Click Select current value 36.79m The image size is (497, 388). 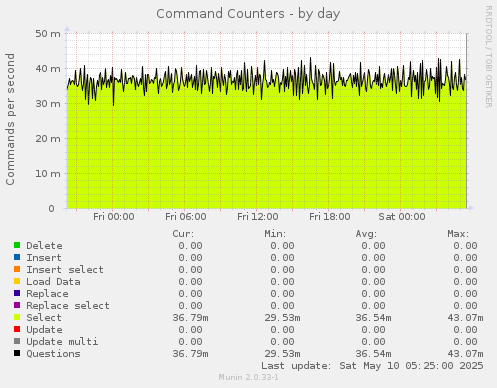pyautogui.click(x=190, y=318)
